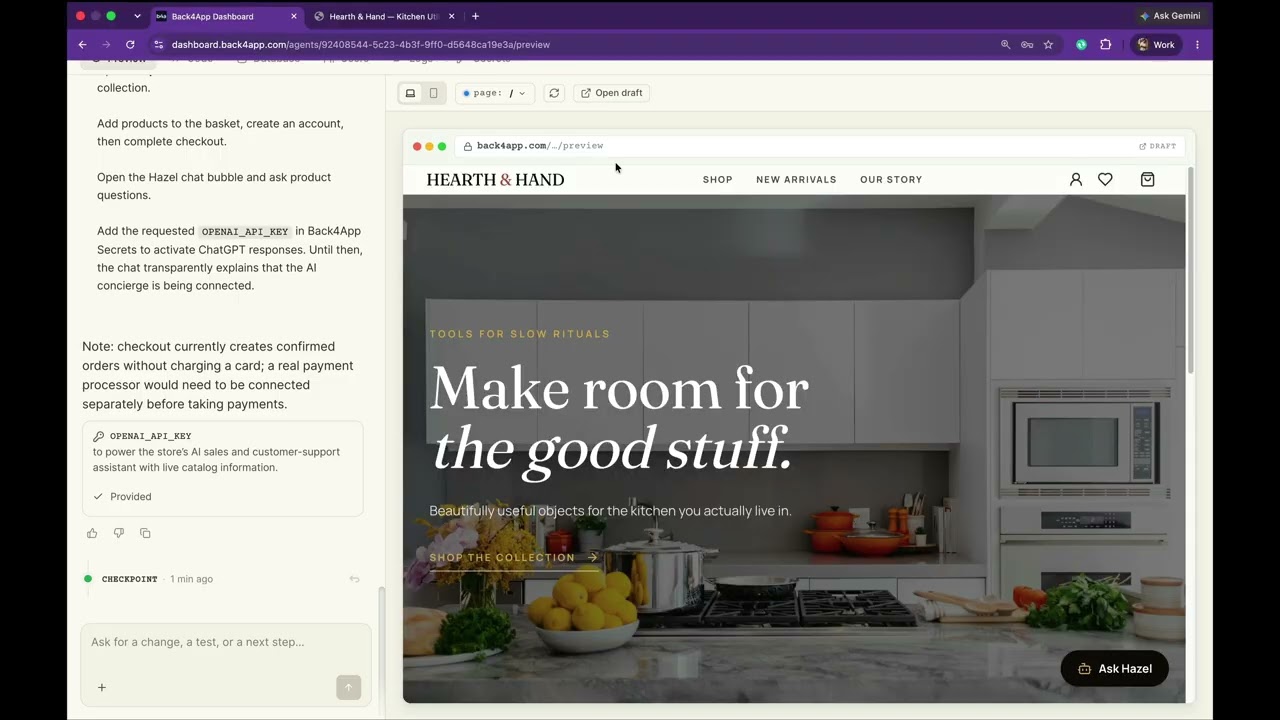Image resolution: width=1280 pixels, height=720 pixels.
Task: Open OUR STORY in store navigation
Action: click(x=891, y=180)
